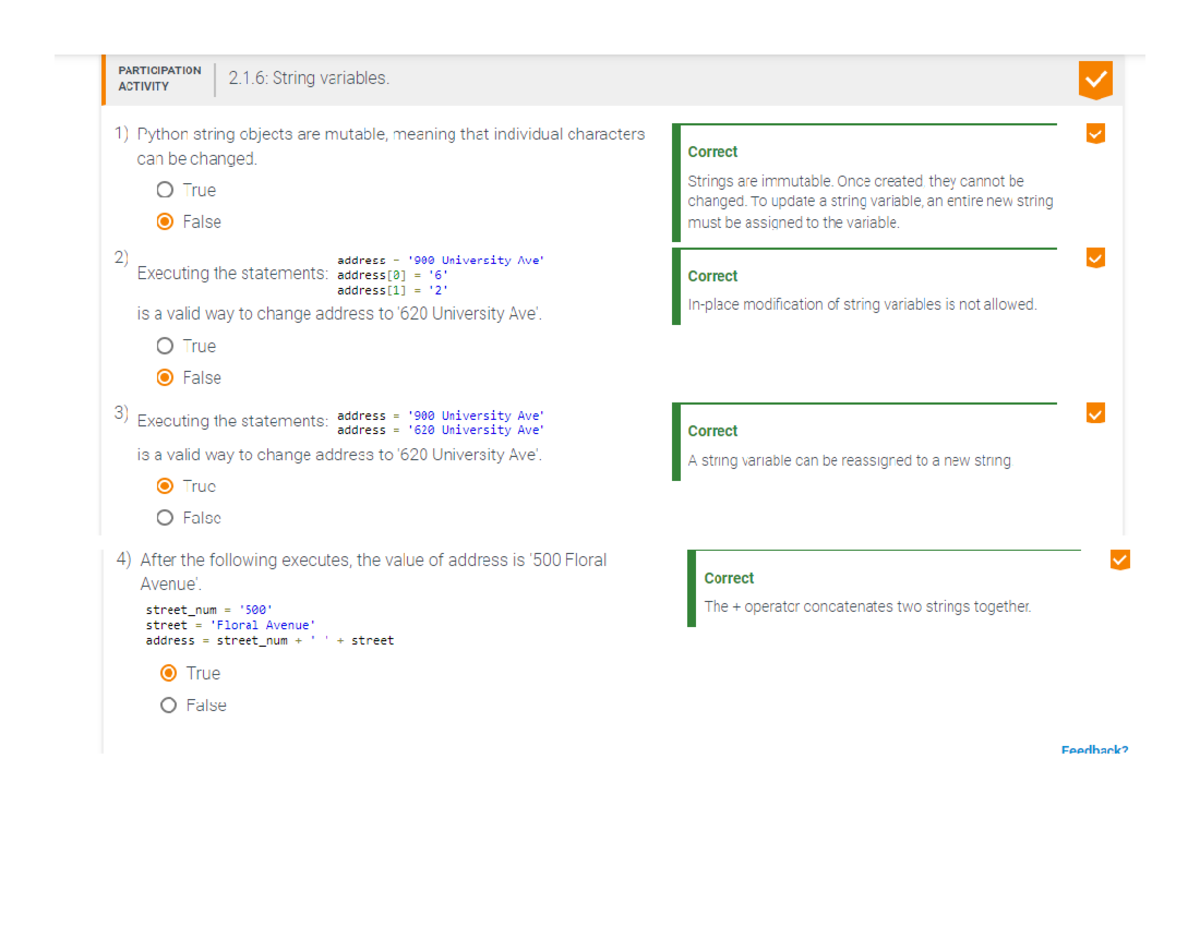Choose False for question 2 index assignment
The height and width of the screenshot is (927, 1200).
pyautogui.click(x=165, y=378)
